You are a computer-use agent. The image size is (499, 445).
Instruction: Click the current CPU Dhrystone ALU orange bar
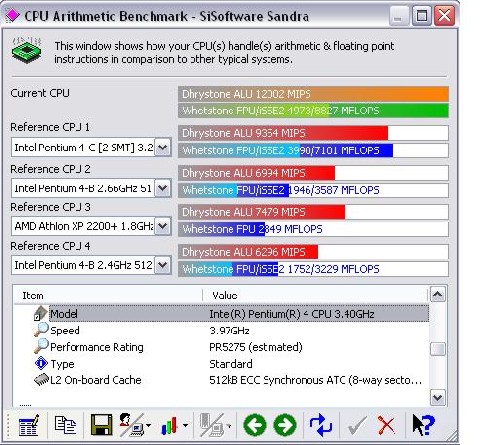[313, 94]
